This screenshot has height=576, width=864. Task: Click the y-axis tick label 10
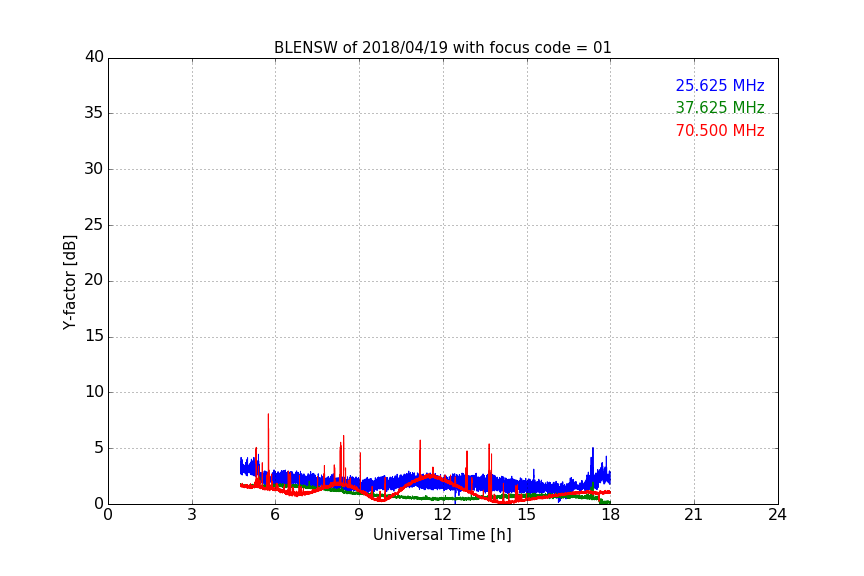(x=94, y=392)
